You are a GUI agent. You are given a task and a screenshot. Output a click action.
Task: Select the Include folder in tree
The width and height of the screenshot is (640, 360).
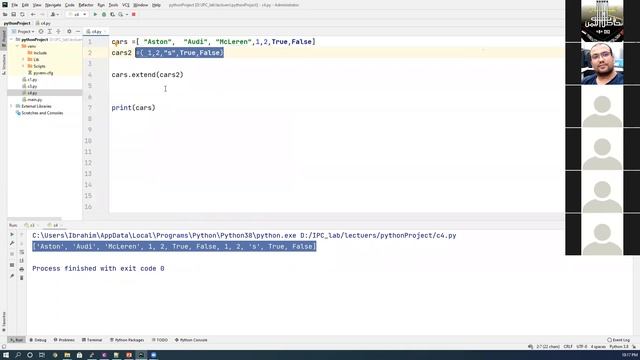pos(37,53)
